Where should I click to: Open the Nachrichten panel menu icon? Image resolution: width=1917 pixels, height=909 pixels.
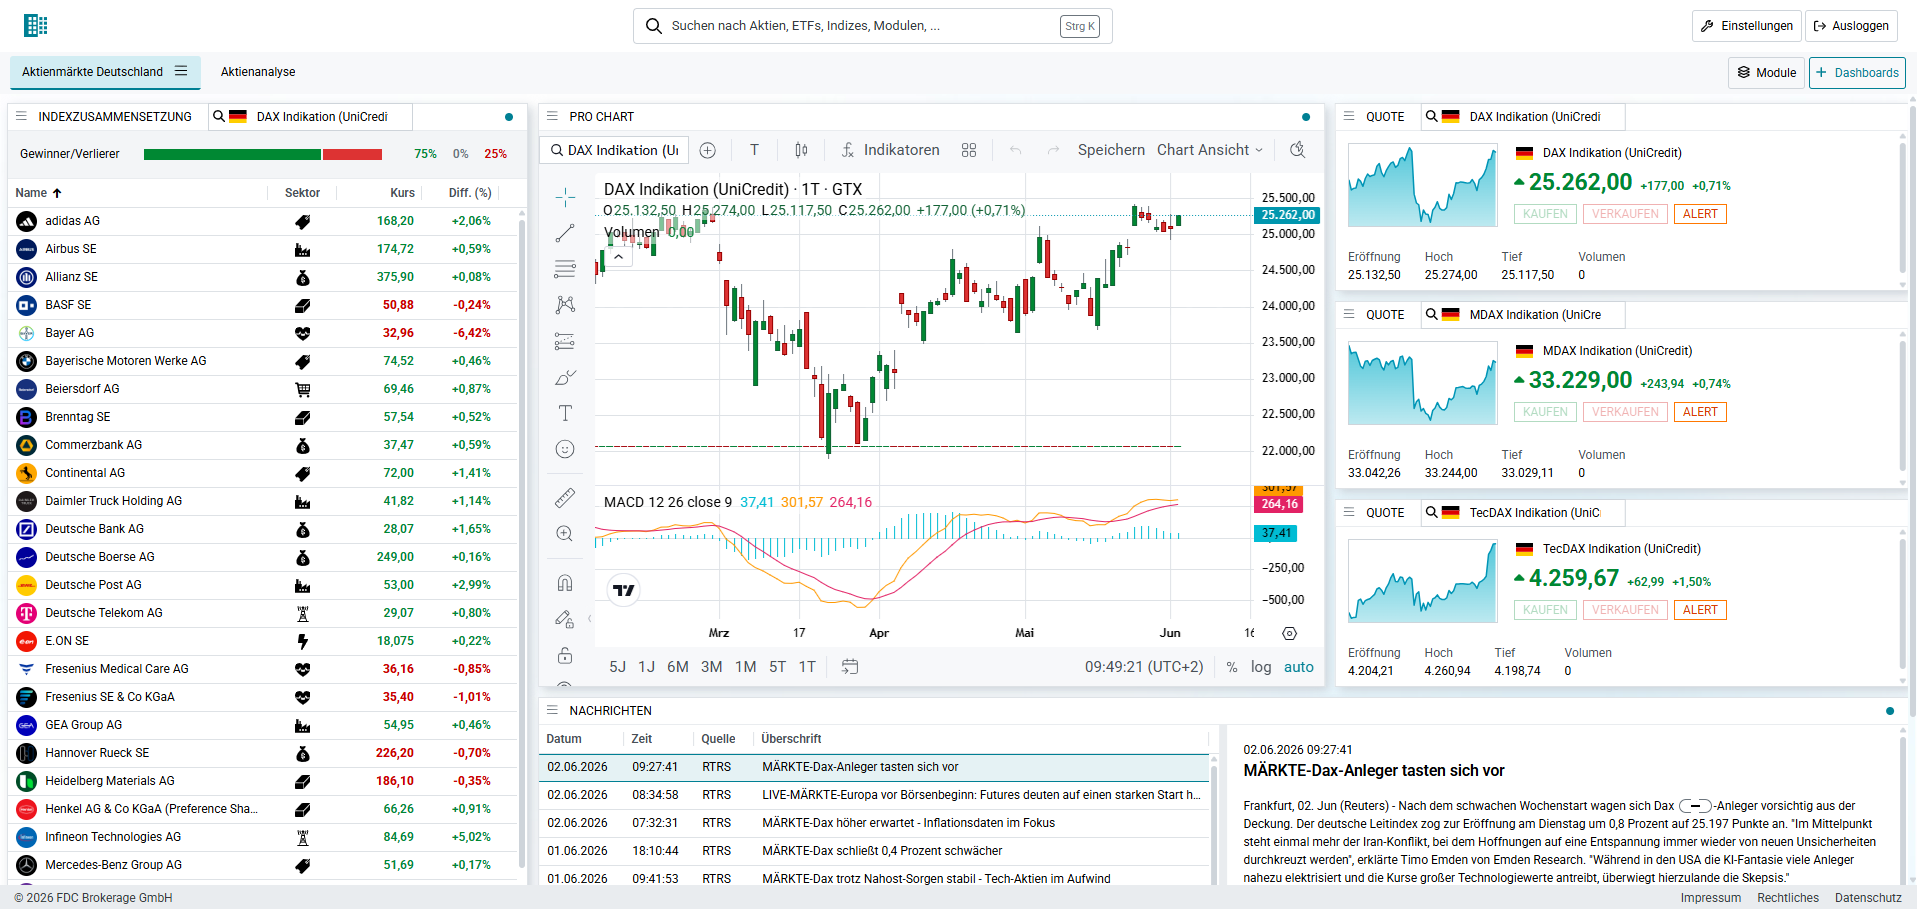point(552,711)
